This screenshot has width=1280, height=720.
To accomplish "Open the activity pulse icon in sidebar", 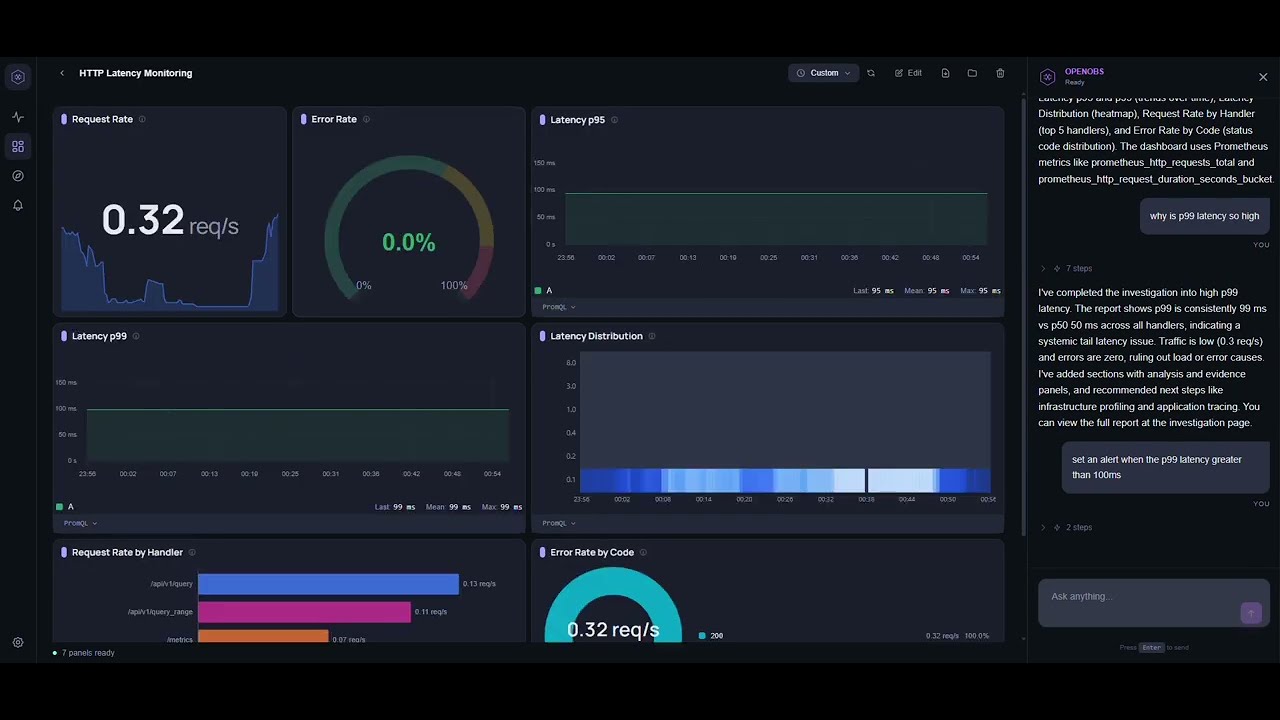I will click(18, 117).
